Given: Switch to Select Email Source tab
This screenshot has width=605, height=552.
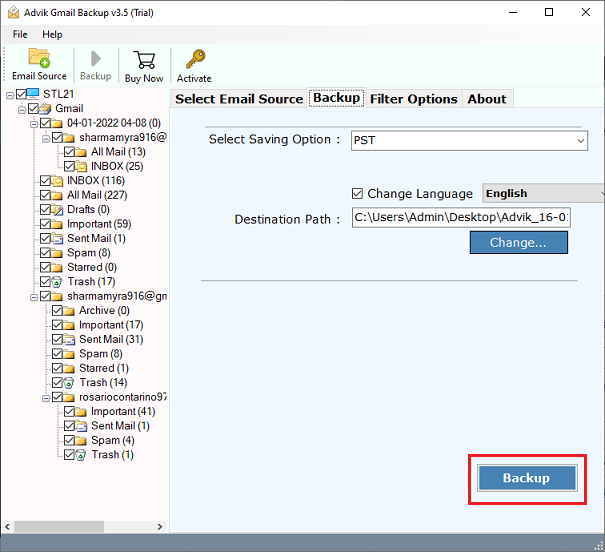Looking at the screenshot, I should [x=239, y=99].
